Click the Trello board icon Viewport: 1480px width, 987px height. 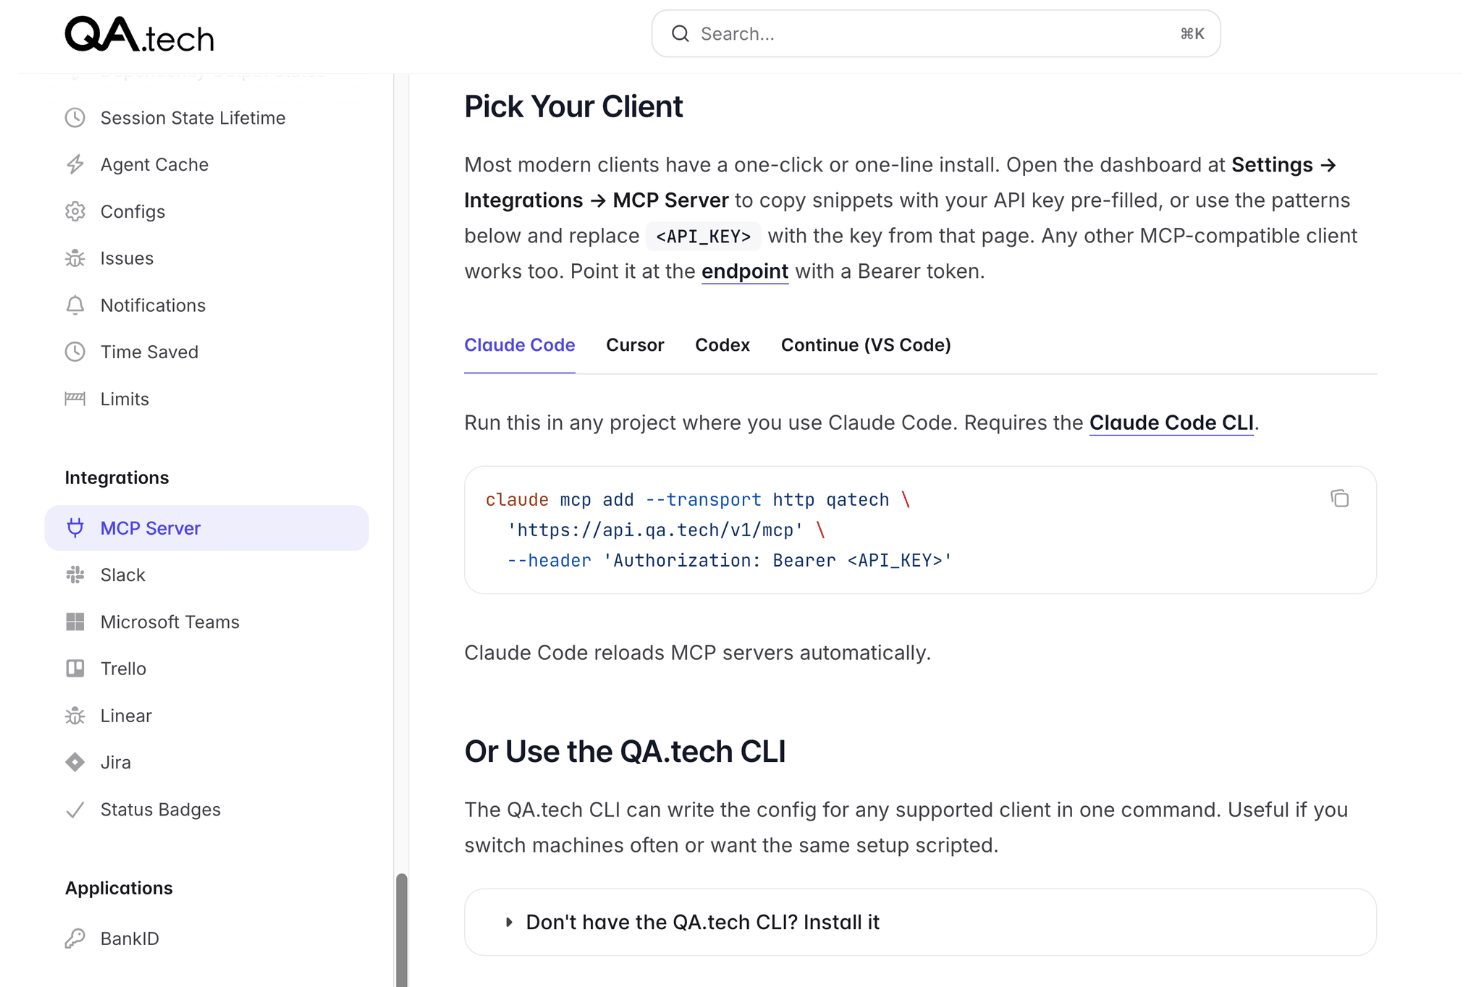(75, 669)
